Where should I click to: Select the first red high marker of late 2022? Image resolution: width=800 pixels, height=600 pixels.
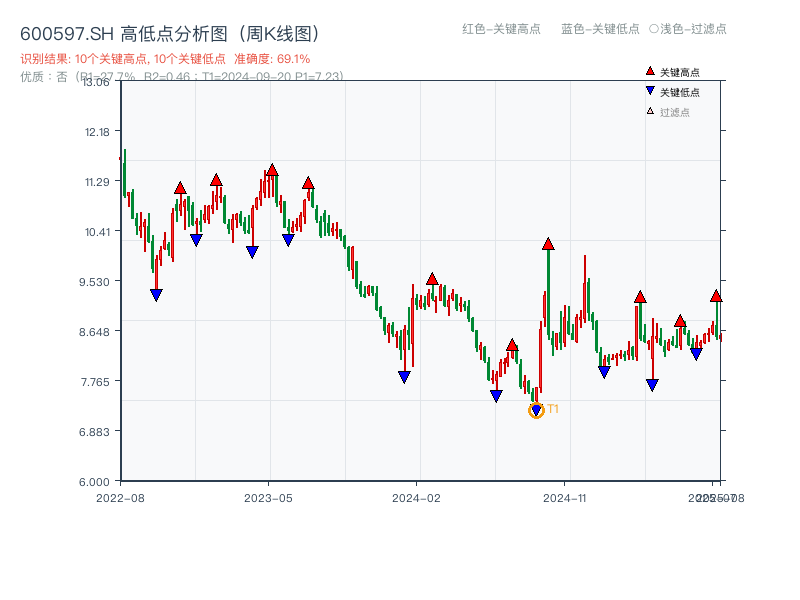click(x=180, y=188)
